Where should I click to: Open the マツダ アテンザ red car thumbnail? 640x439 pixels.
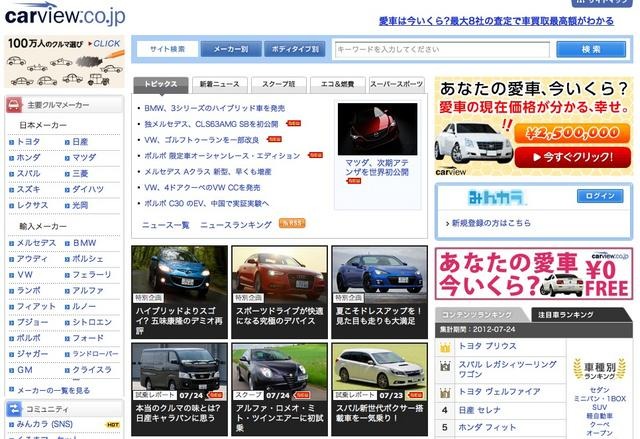click(378, 129)
